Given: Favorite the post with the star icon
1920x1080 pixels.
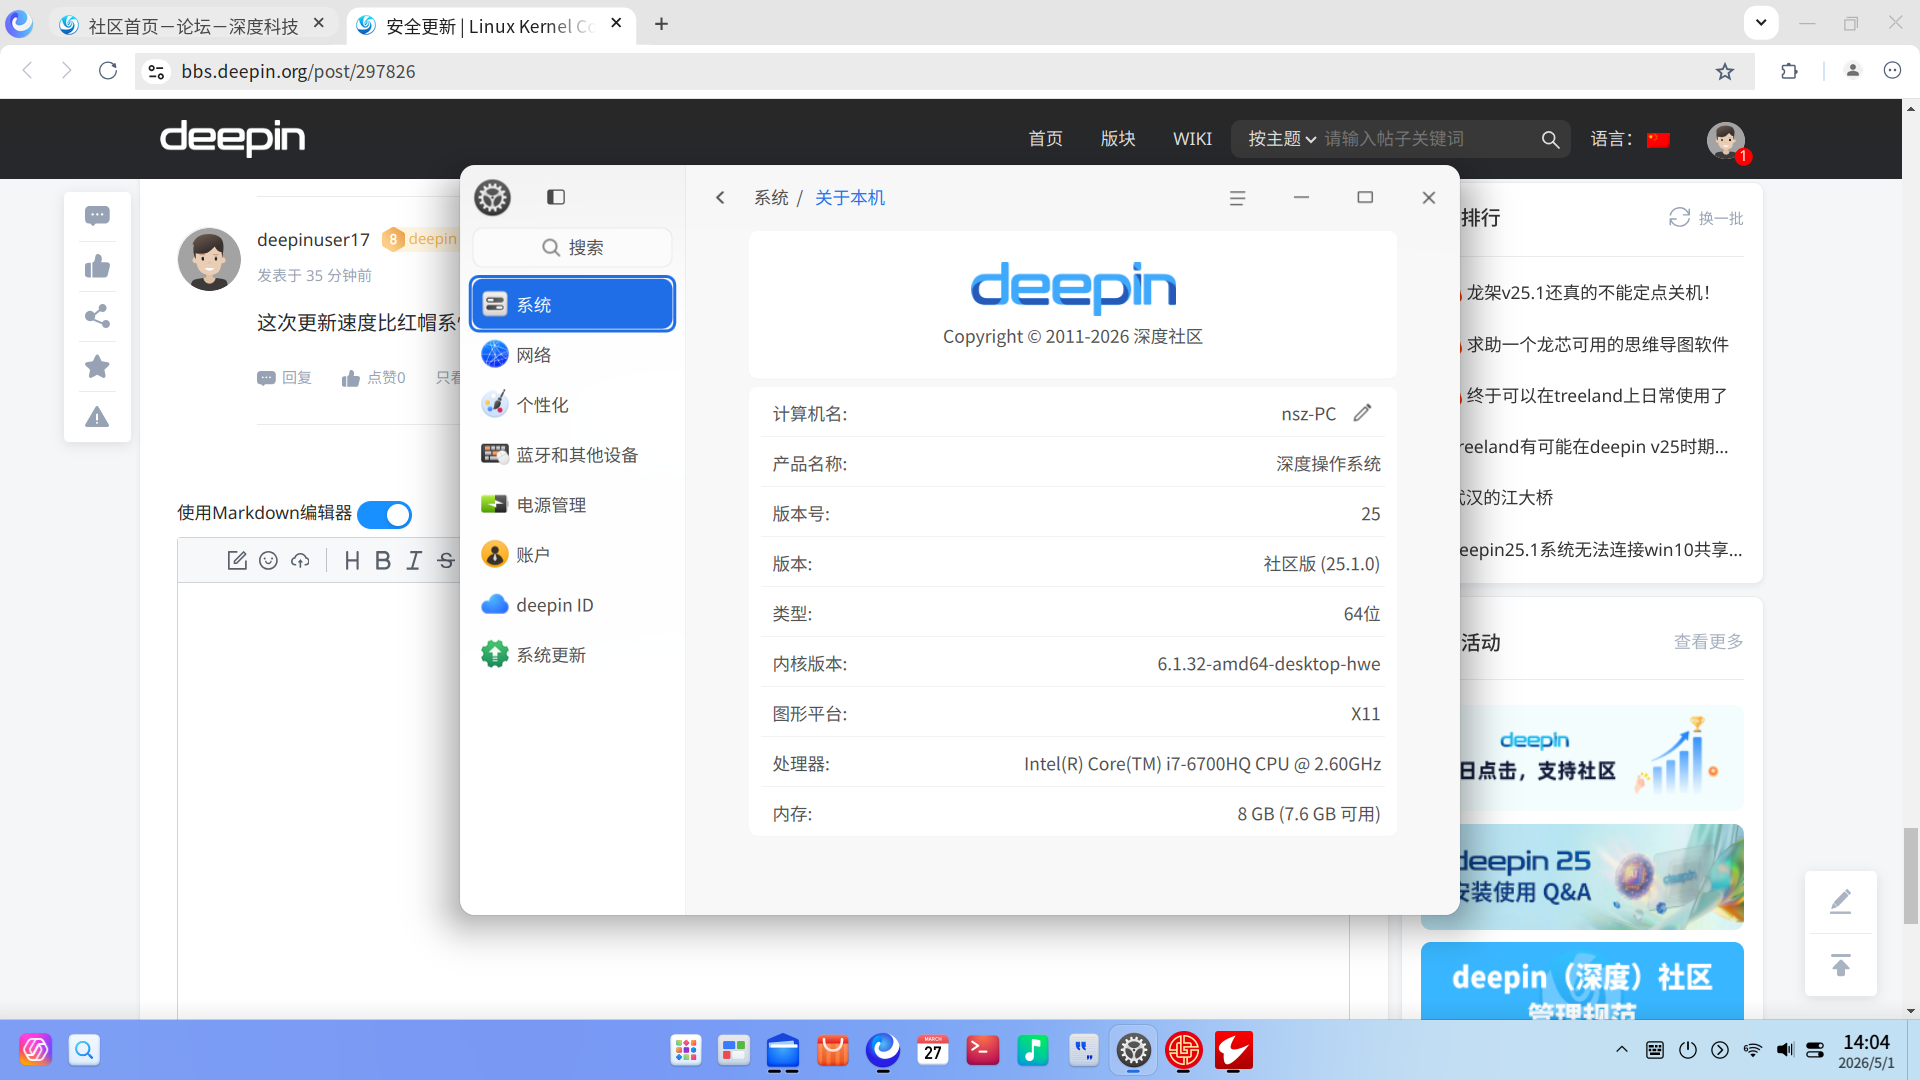Looking at the screenshot, I should pos(97,366).
